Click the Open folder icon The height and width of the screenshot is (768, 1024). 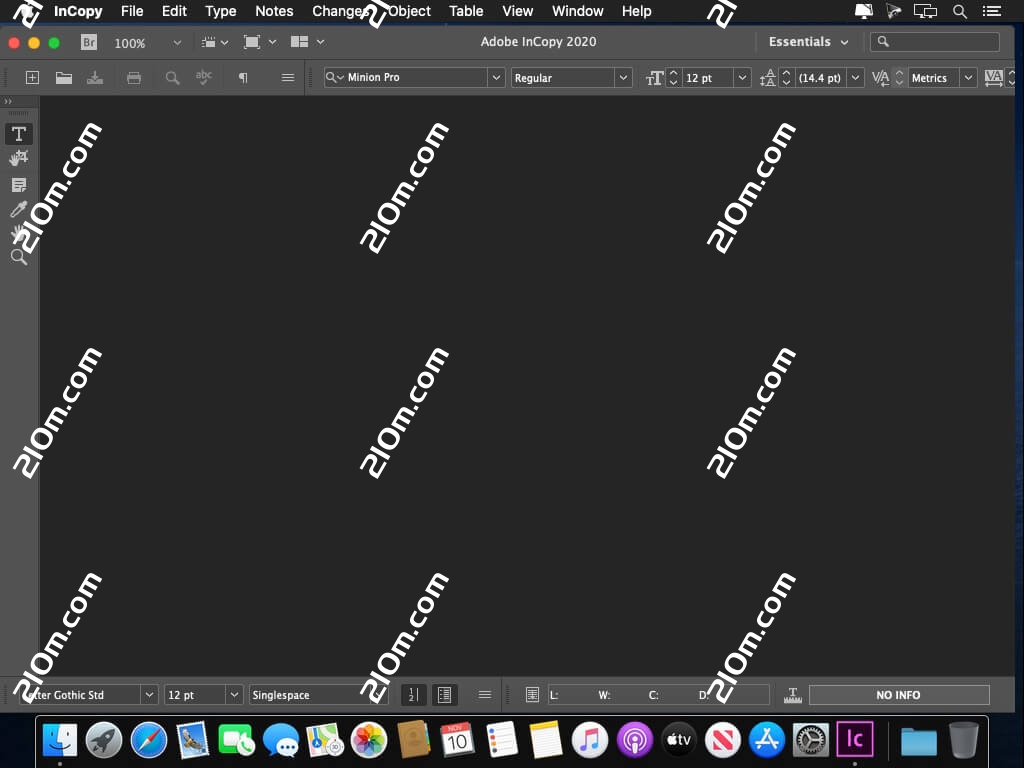click(x=64, y=78)
